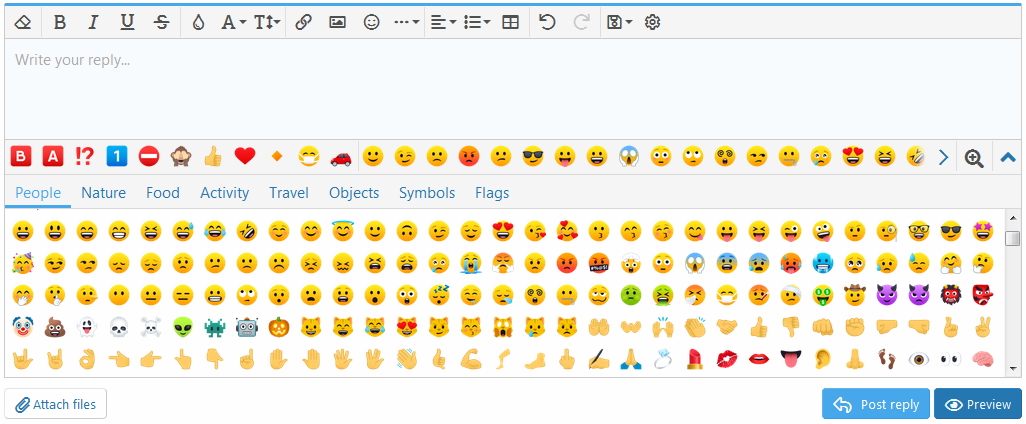Expand the text alignment dropdown
Viewport: 1026px width, 424px height.
(x=442, y=21)
